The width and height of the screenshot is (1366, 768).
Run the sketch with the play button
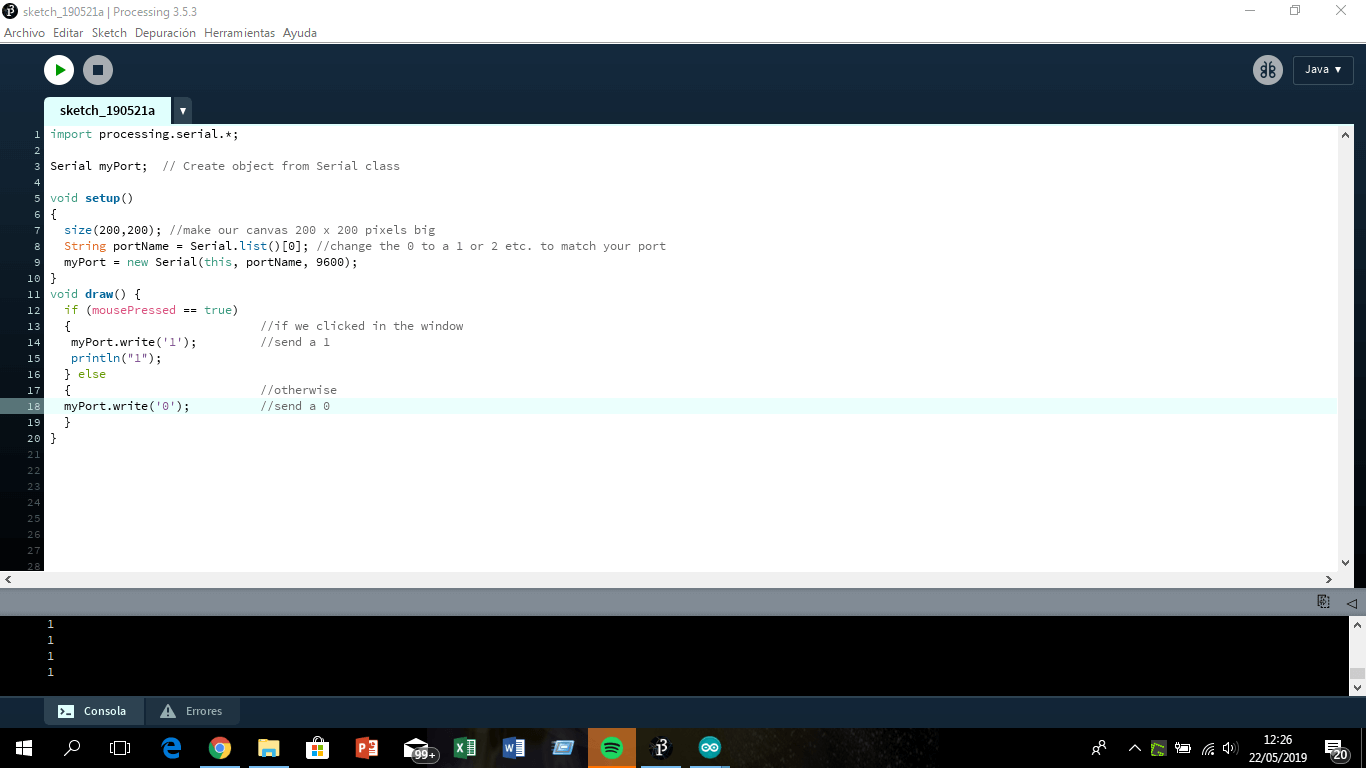(x=59, y=70)
